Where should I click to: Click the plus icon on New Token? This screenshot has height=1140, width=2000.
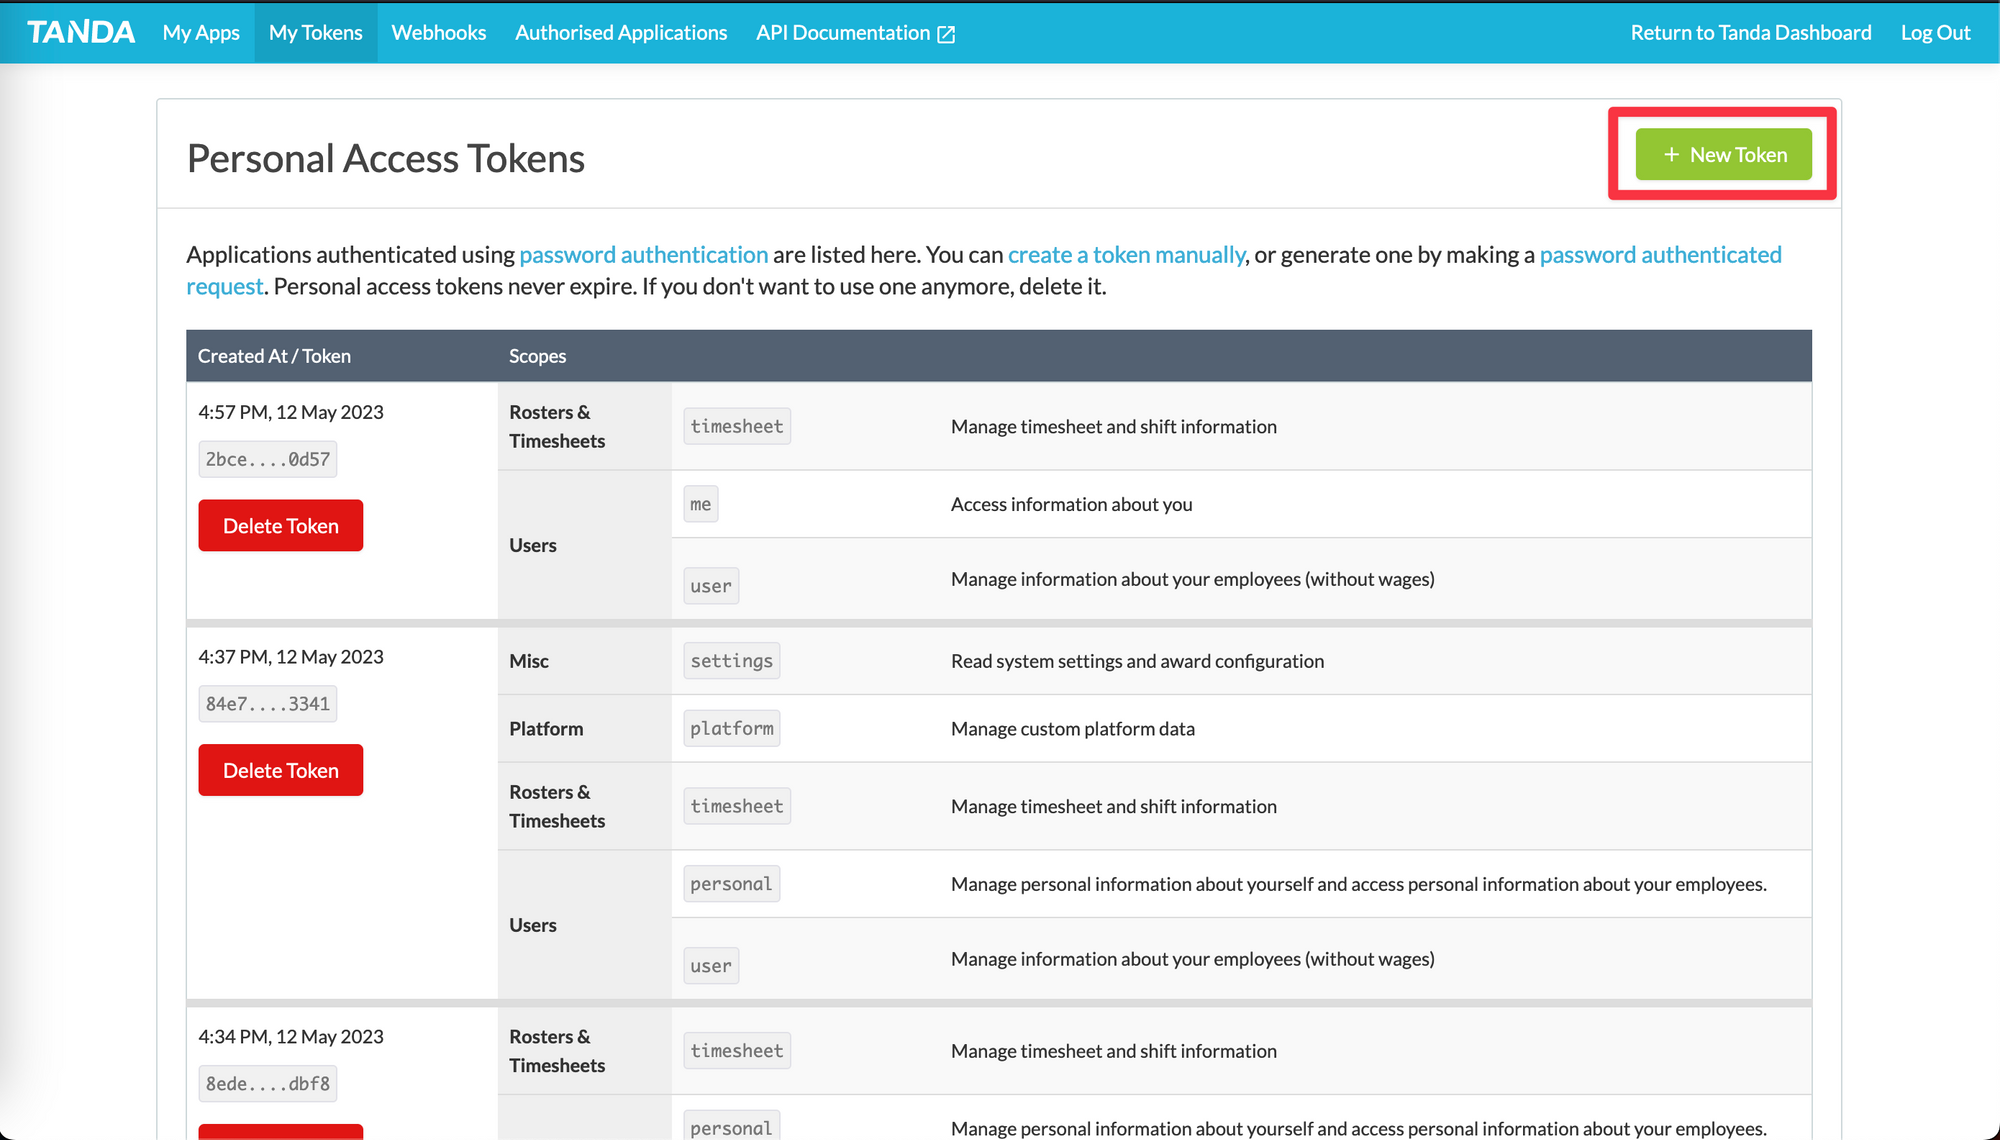click(x=1670, y=154)
